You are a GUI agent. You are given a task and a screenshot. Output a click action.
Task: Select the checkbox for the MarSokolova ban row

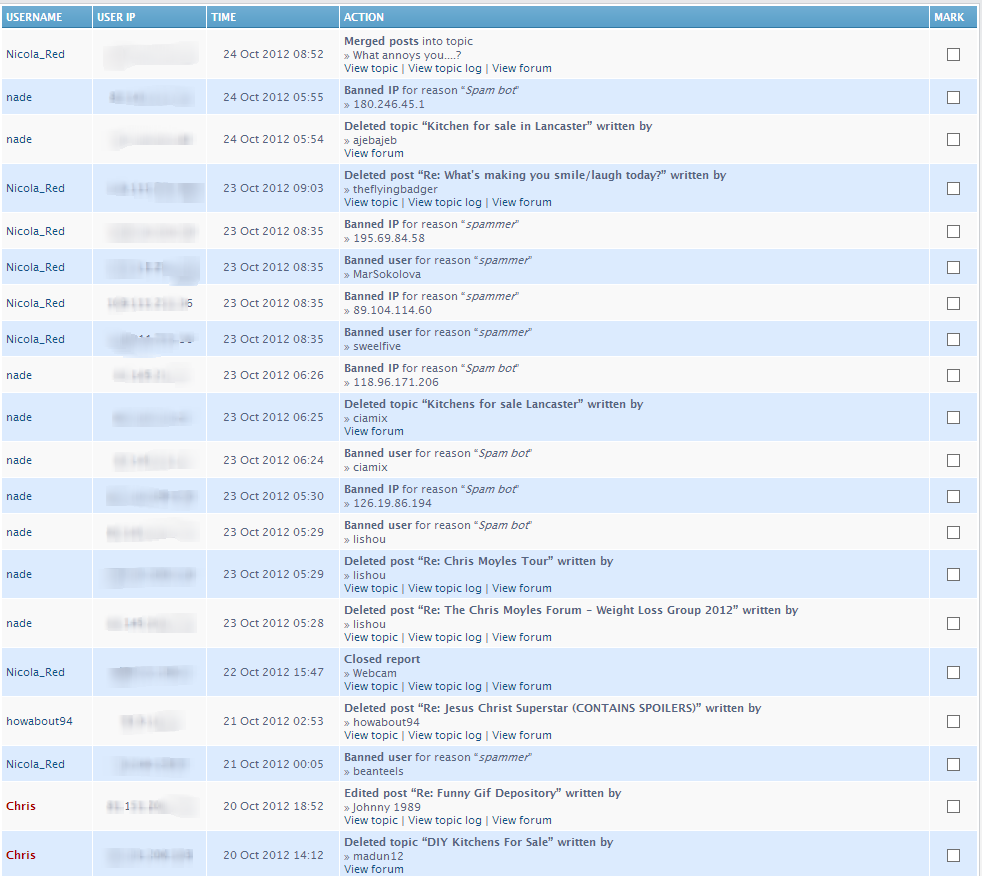click(953, 267)
